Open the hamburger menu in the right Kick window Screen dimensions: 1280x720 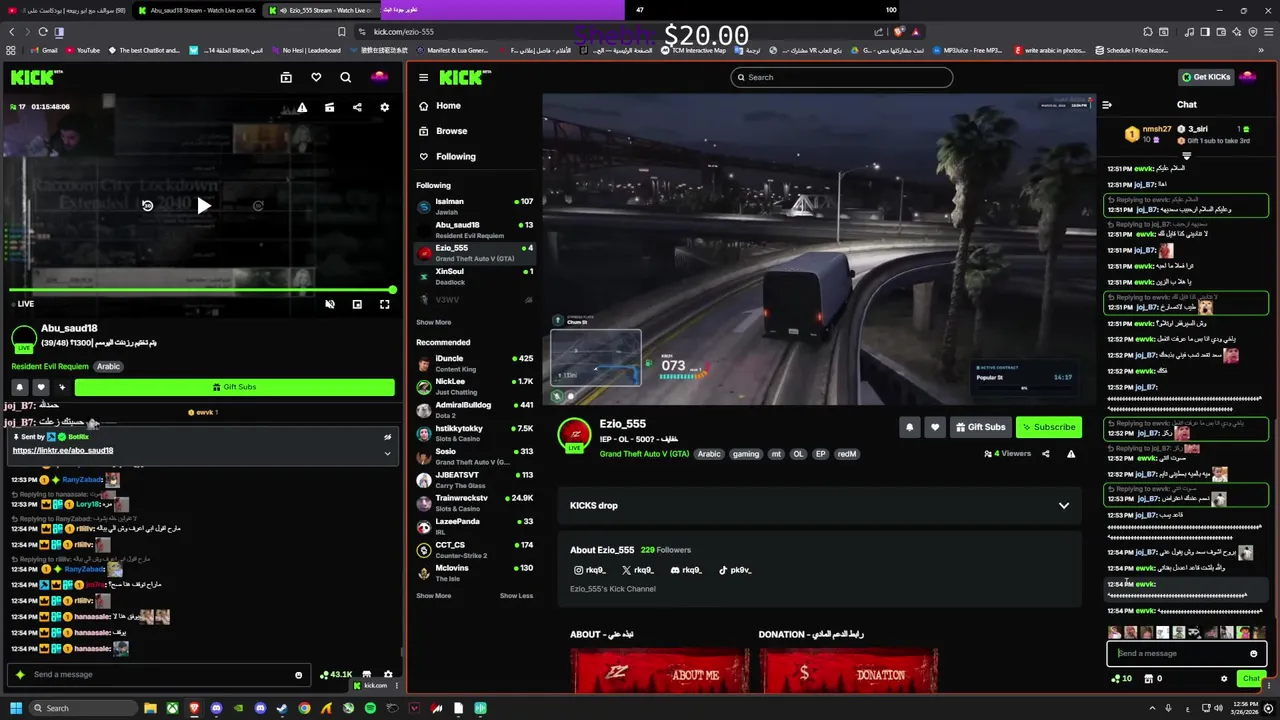423,77
